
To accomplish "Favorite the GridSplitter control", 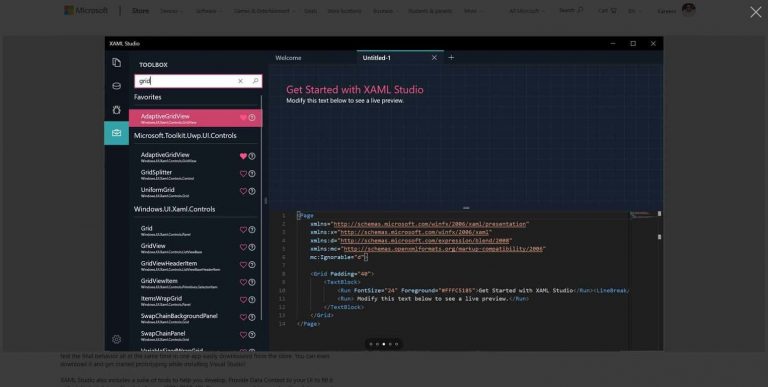I will [243, 174].
